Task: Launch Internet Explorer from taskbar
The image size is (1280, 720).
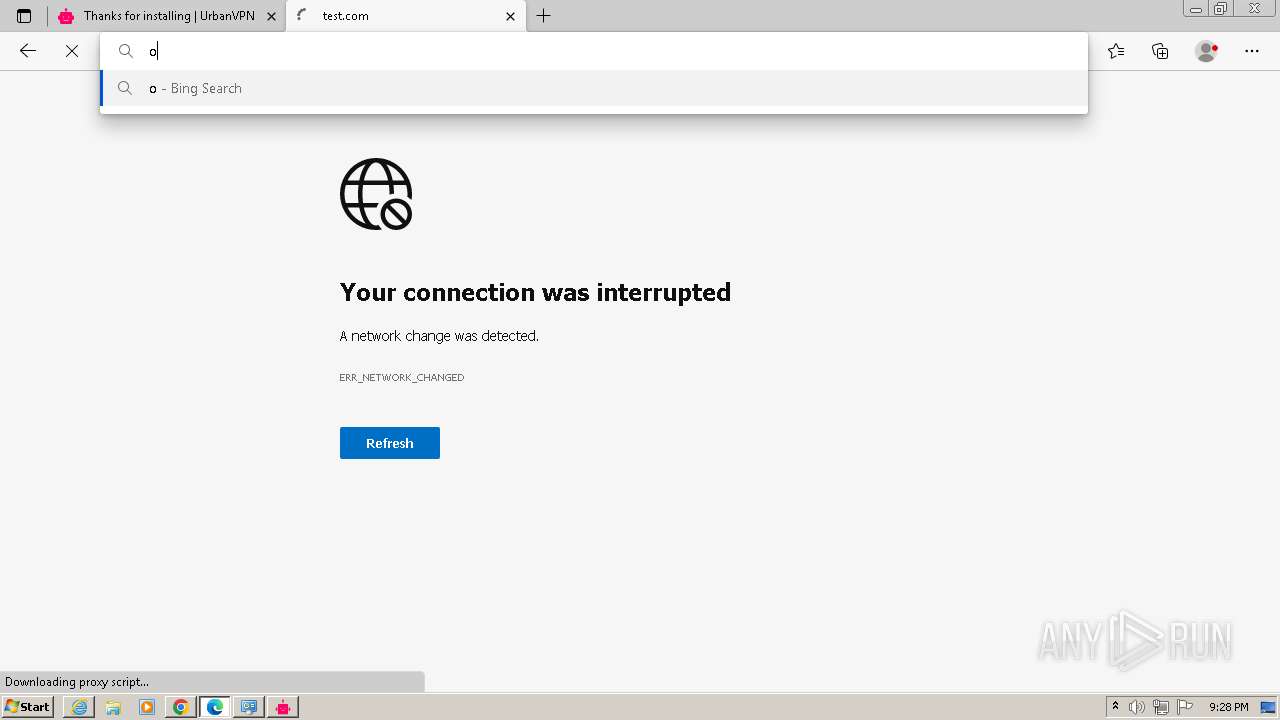Action: pos(79,707)
